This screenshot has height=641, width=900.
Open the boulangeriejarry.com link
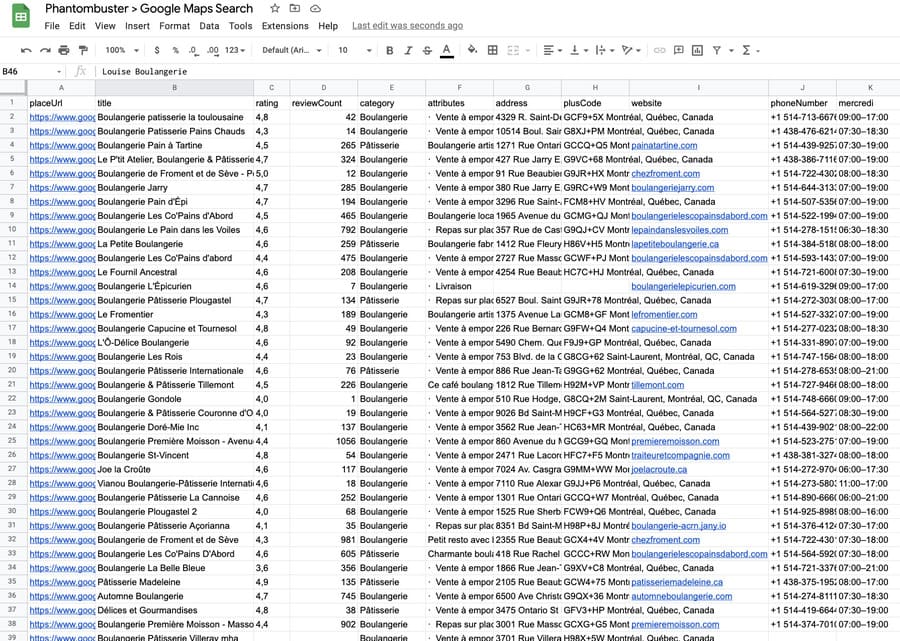click(673, 188)
